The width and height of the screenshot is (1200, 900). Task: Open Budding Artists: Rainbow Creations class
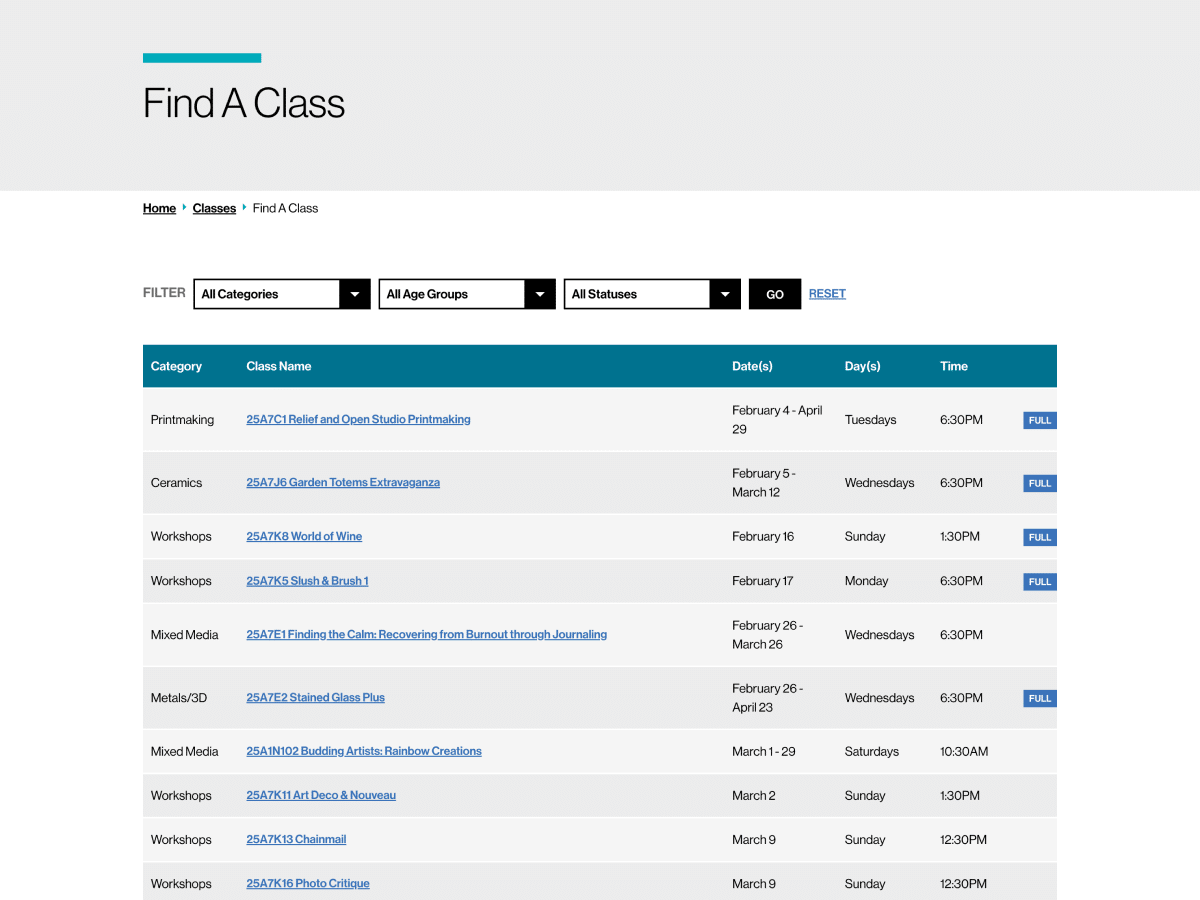pos(364,752)
